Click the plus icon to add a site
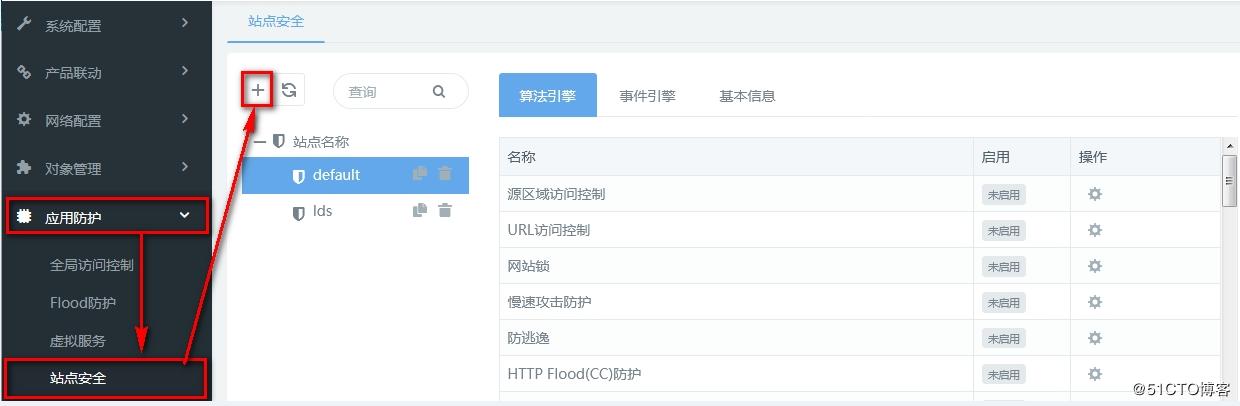1240x406 pixels. [258, 90]
